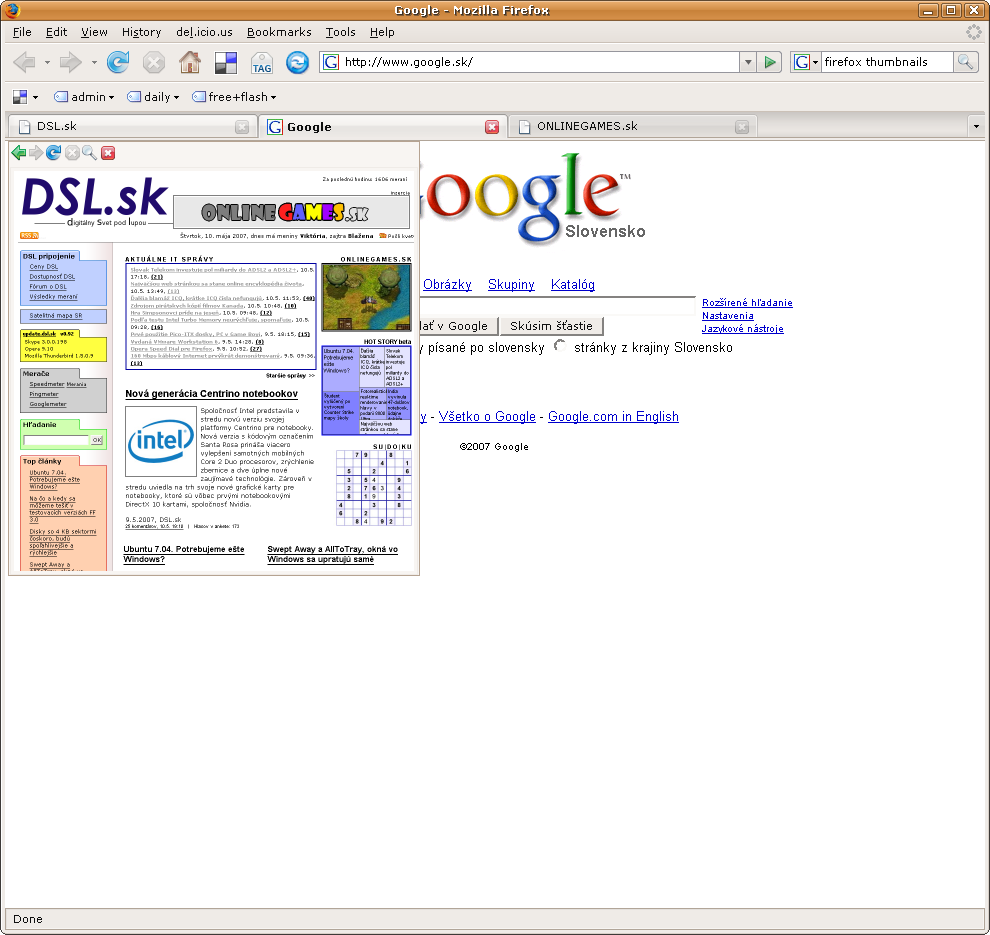
Task: Expand the address bar URL history dropdown
Action: 748,62
